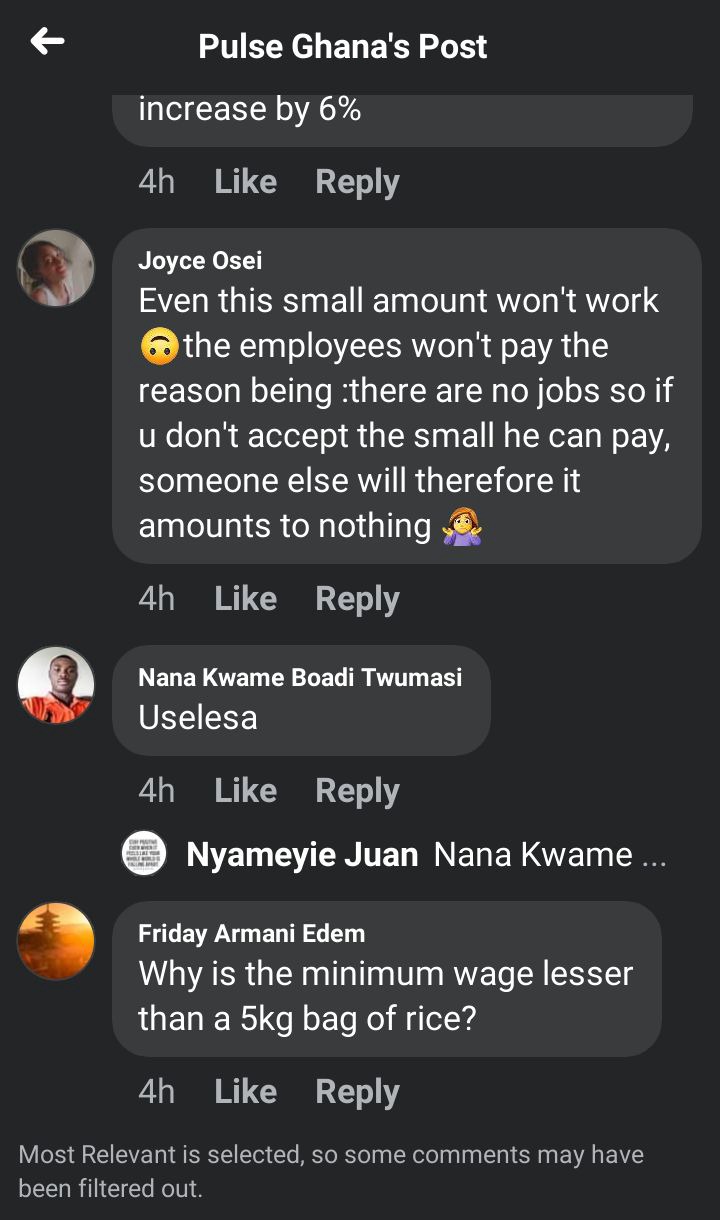Open Joyce Osei's profile name link
Viewport: 720px width, 1220px height.
200,260
